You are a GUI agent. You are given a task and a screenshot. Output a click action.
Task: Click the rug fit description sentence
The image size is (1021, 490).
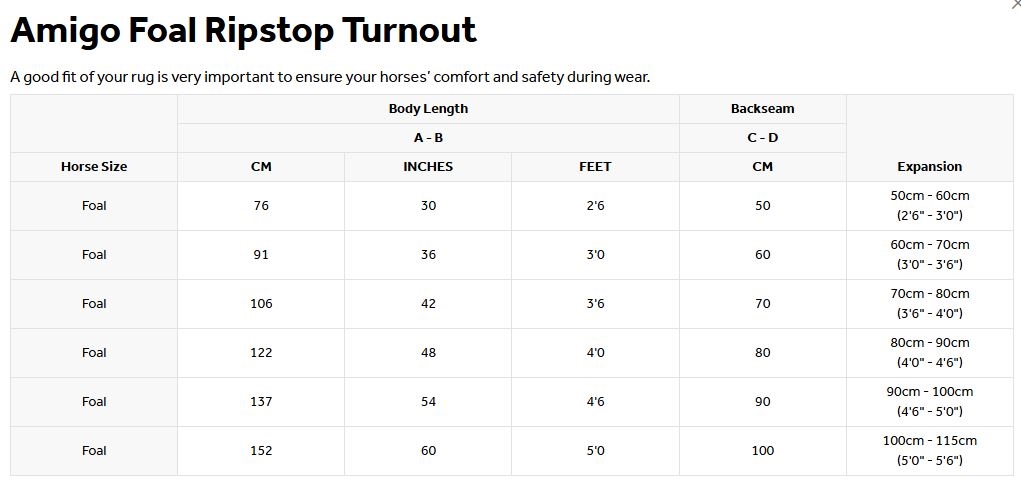point(330,77)
